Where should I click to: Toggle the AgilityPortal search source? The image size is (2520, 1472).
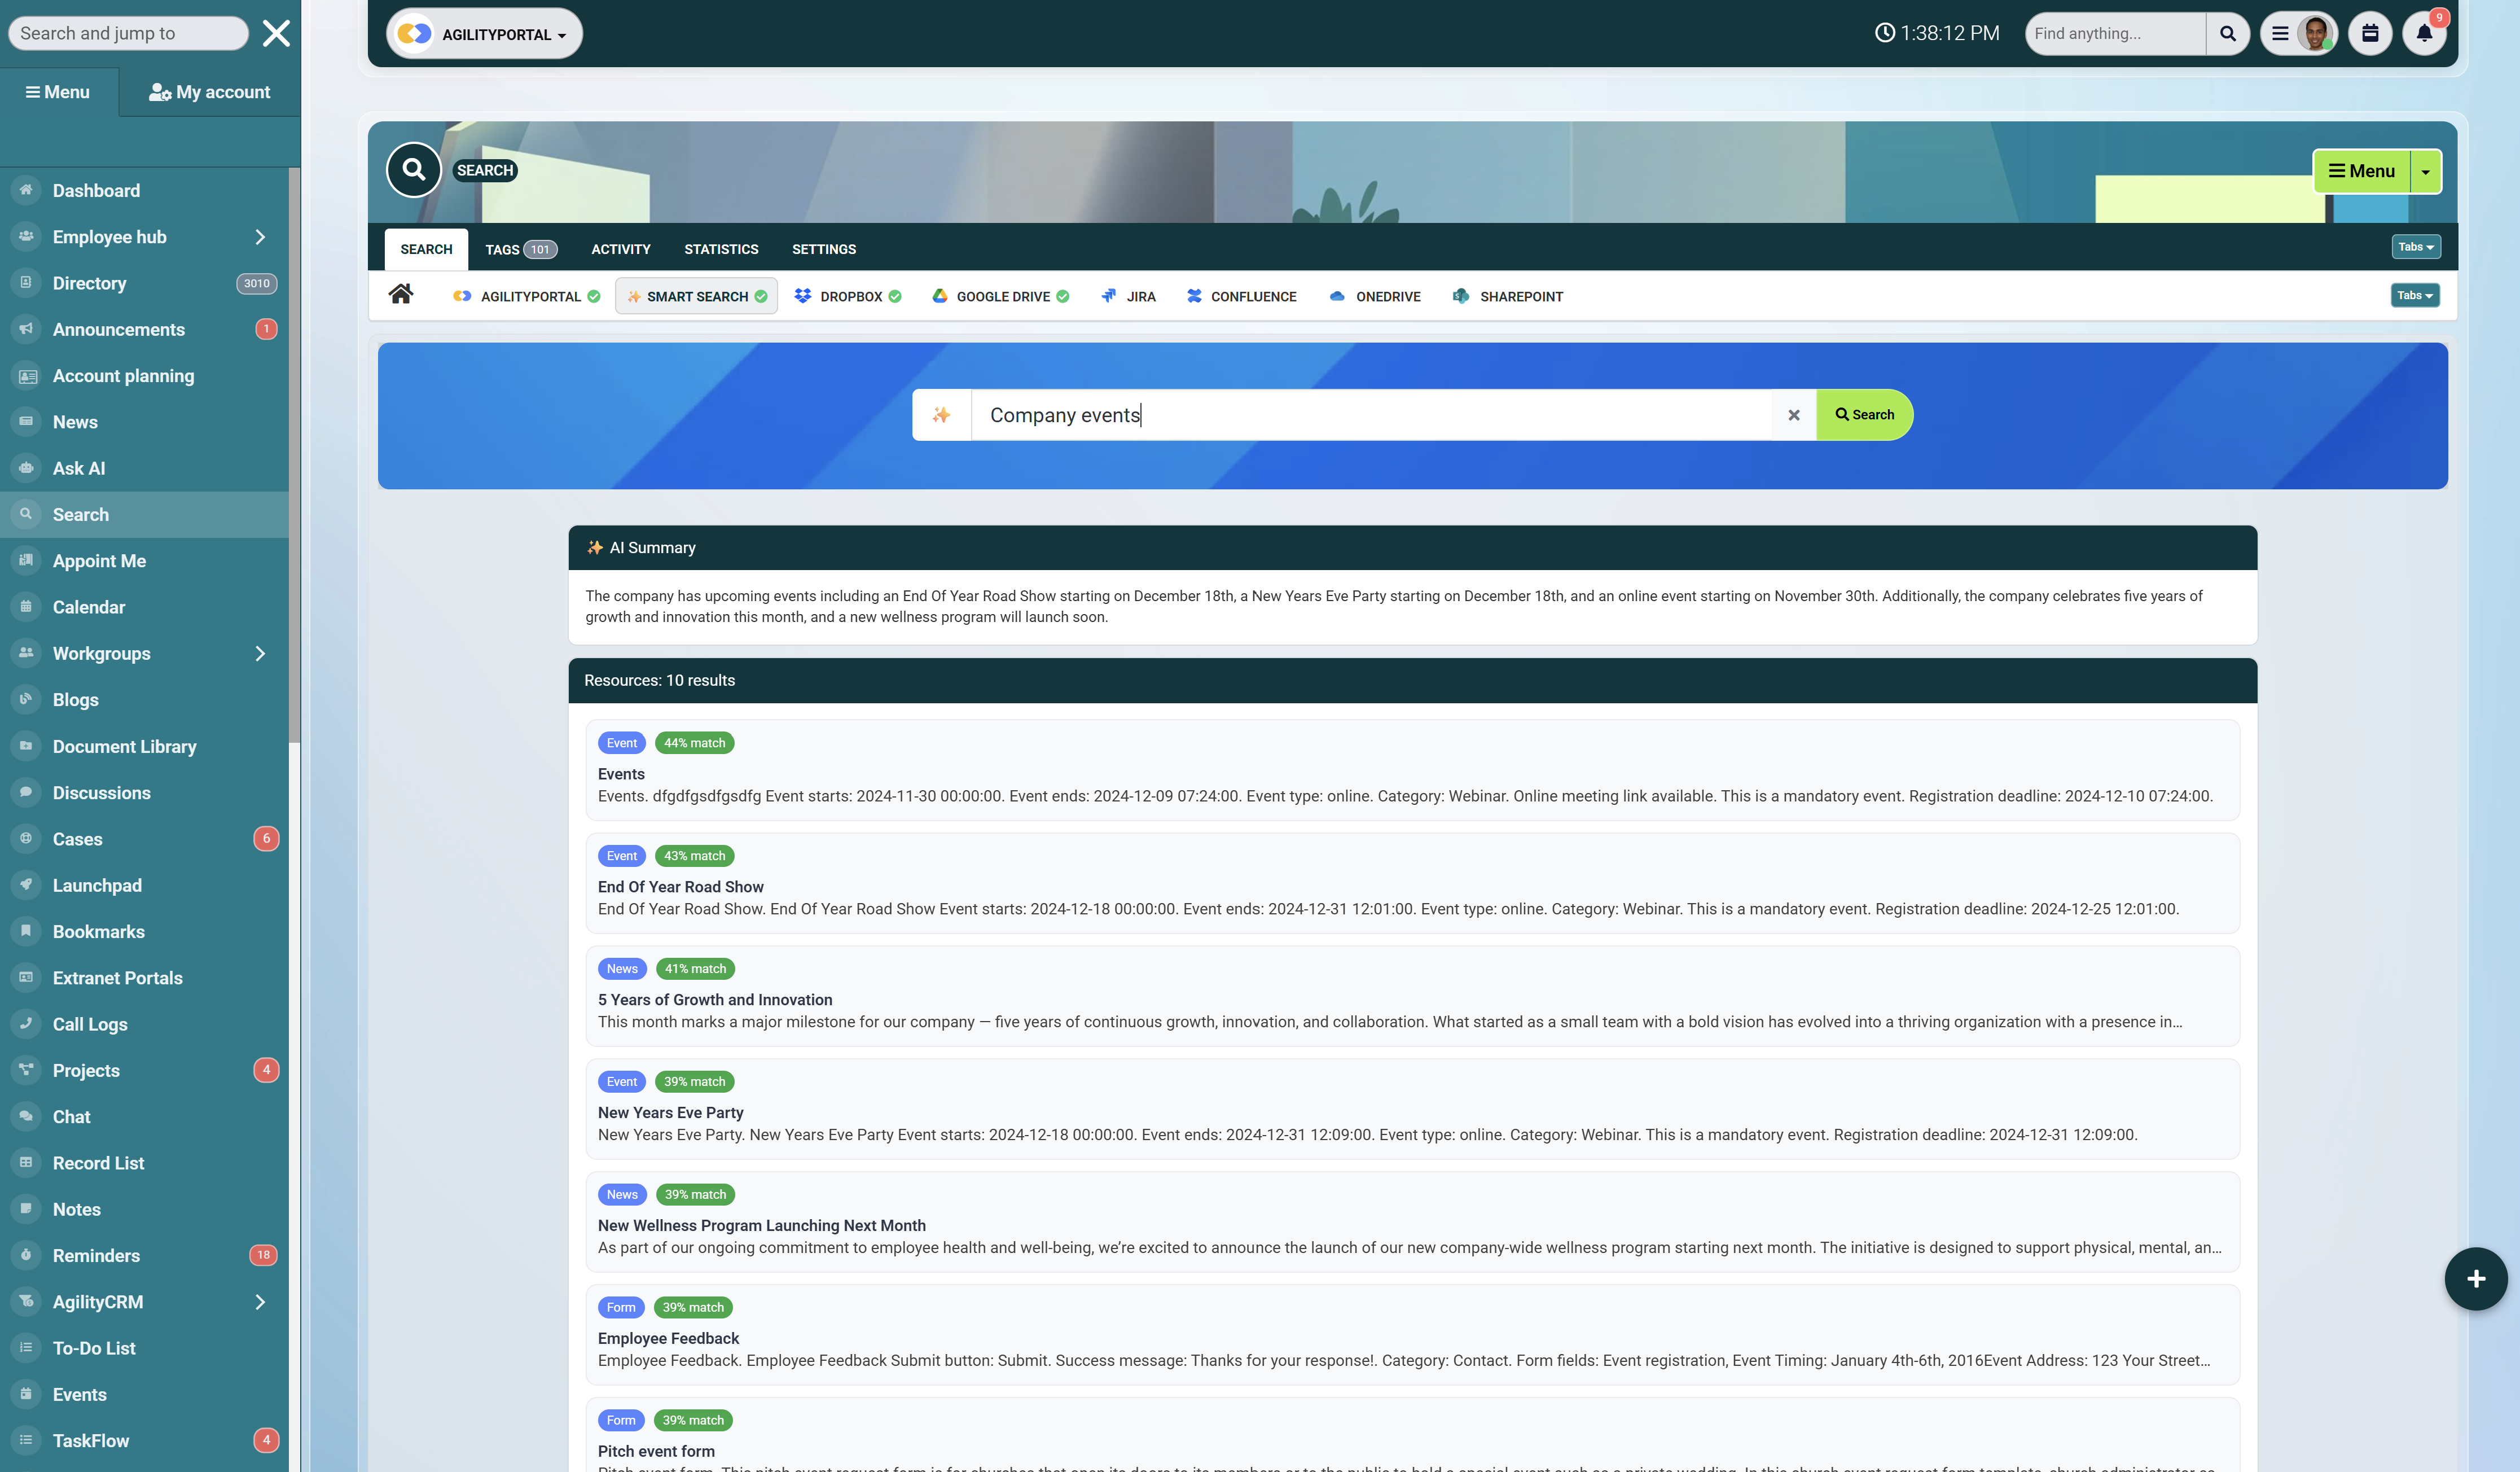click(x=526, y=296)
